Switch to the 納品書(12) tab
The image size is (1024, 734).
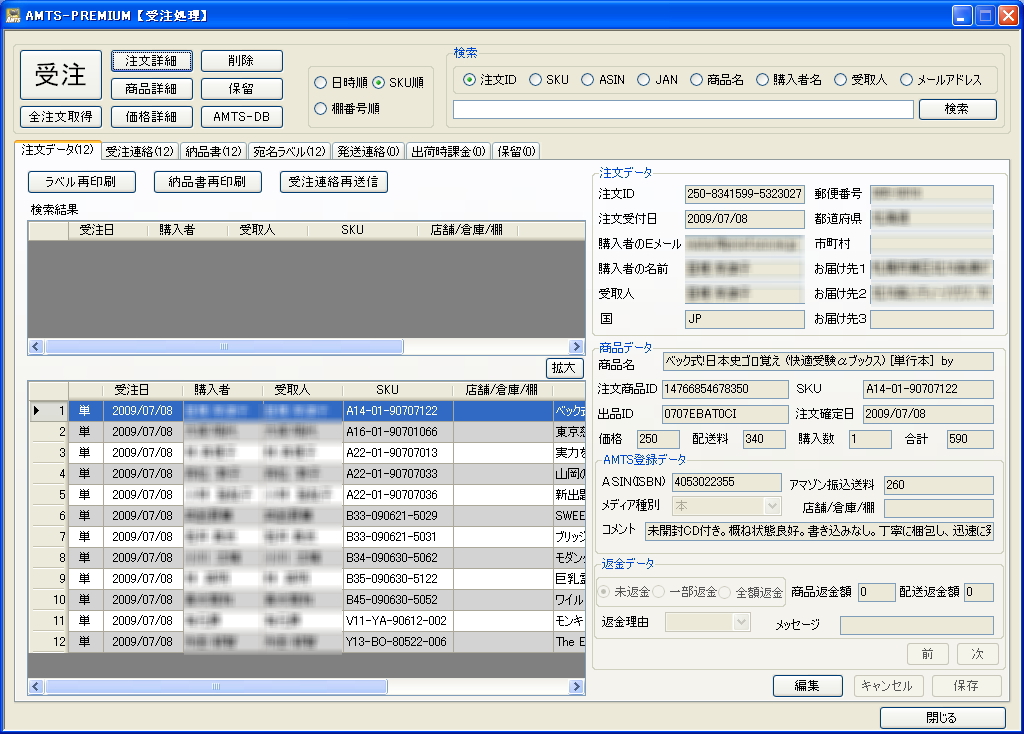pos(214,152)
